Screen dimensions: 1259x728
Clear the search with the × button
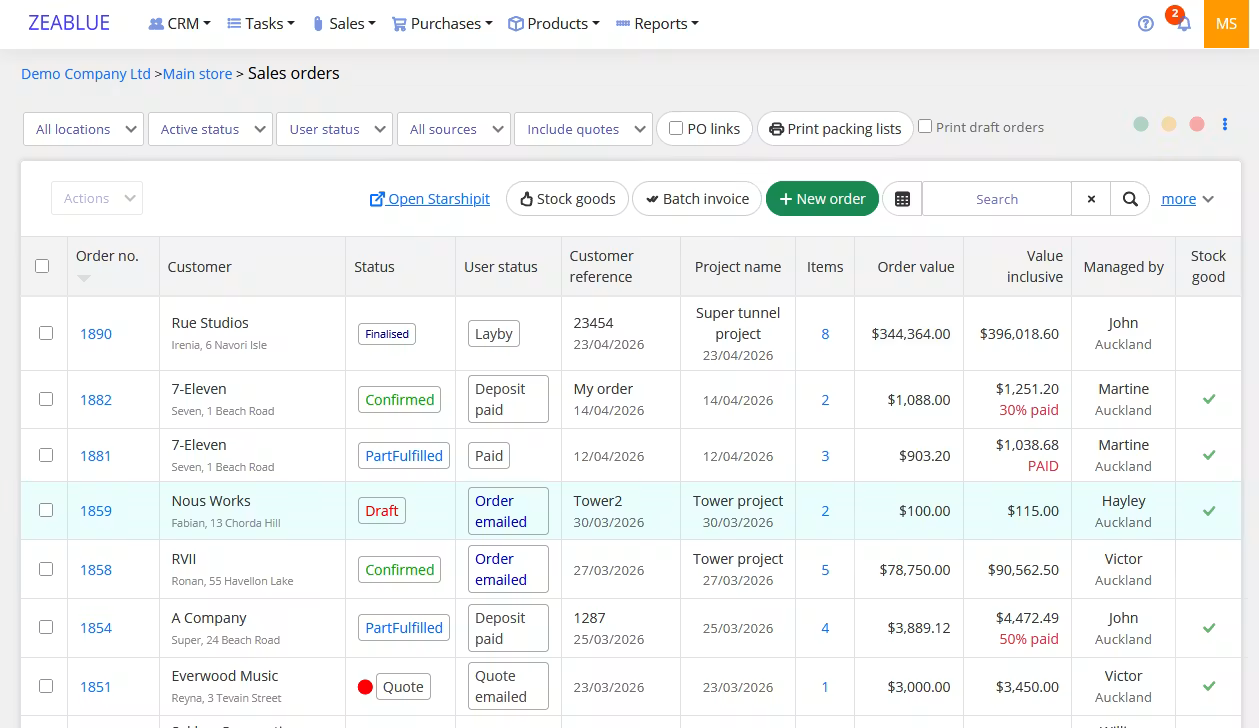pos(1091,199)
